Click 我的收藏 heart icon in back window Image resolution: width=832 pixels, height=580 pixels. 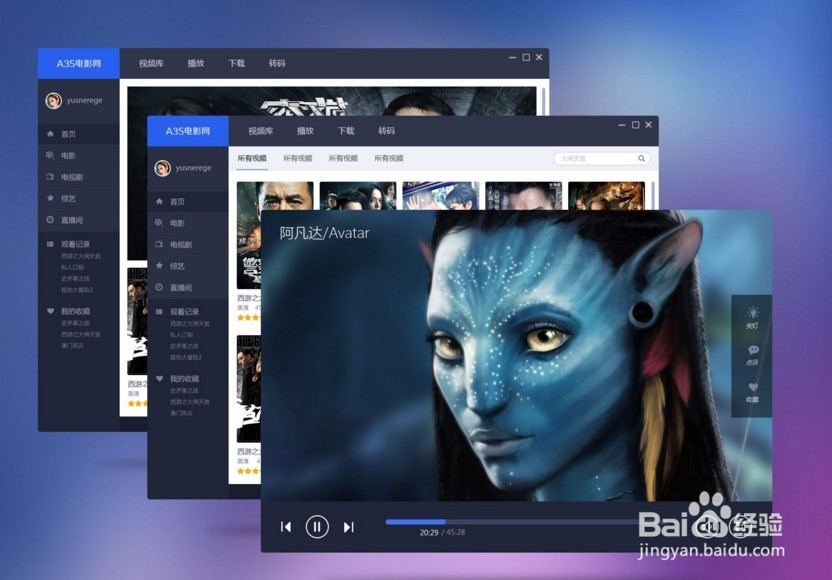point(50,311)
